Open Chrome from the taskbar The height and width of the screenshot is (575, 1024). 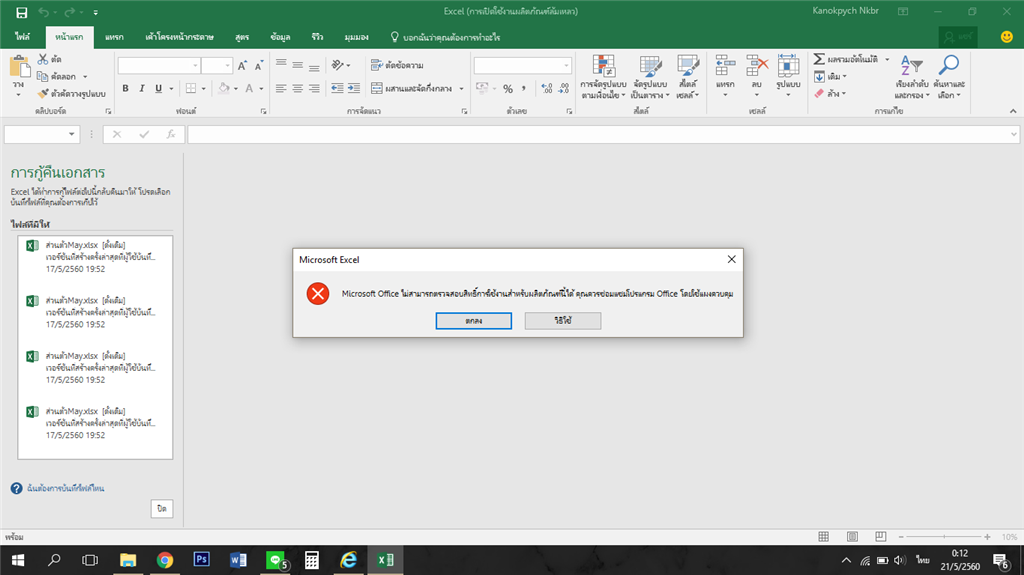coord(165,560)
